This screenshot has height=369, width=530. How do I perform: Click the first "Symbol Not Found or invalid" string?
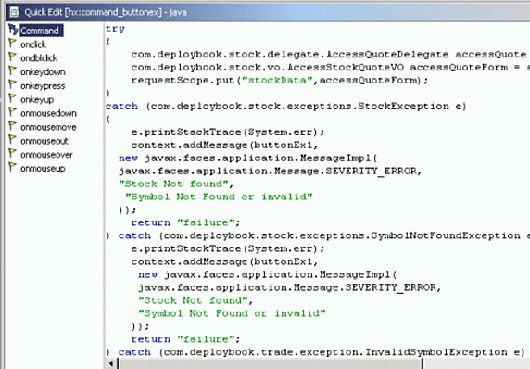(x=219, y=197)
